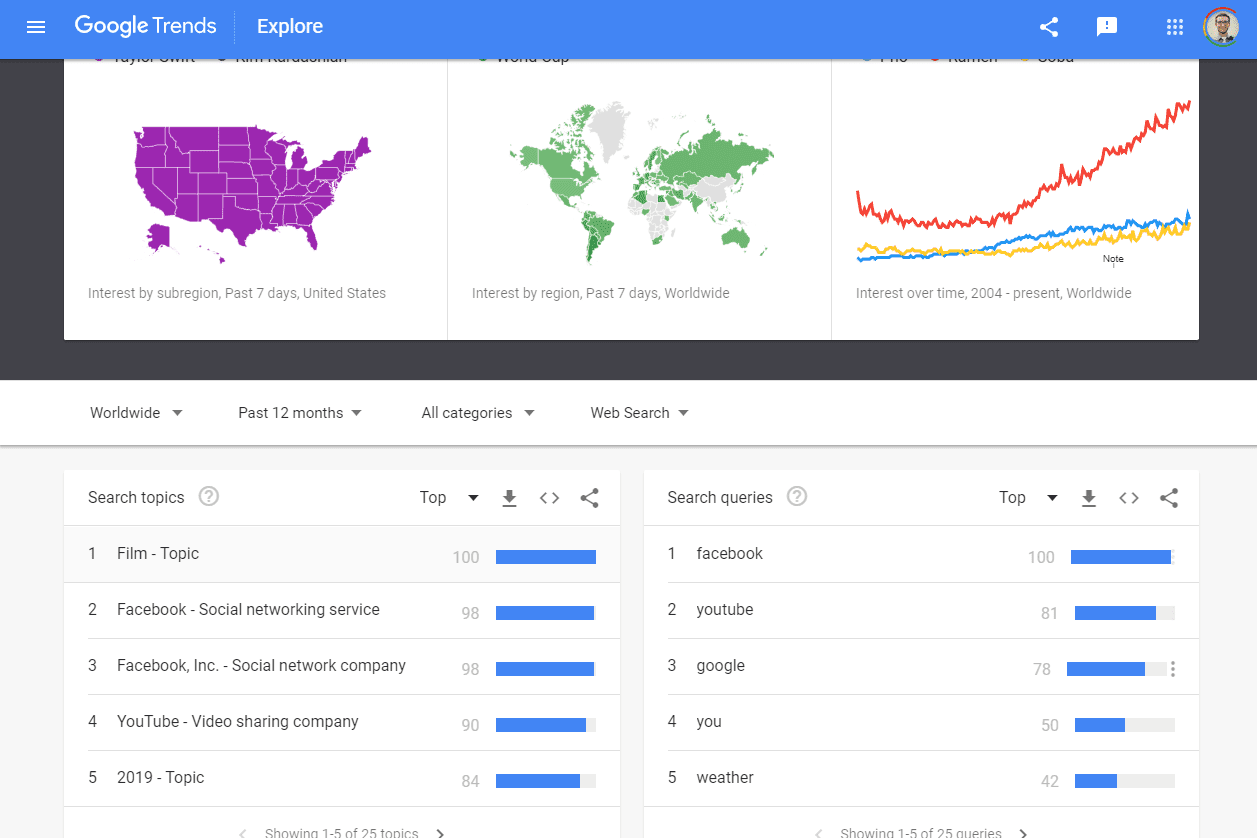Open the Web Search type dropdown

pos(639,413)
